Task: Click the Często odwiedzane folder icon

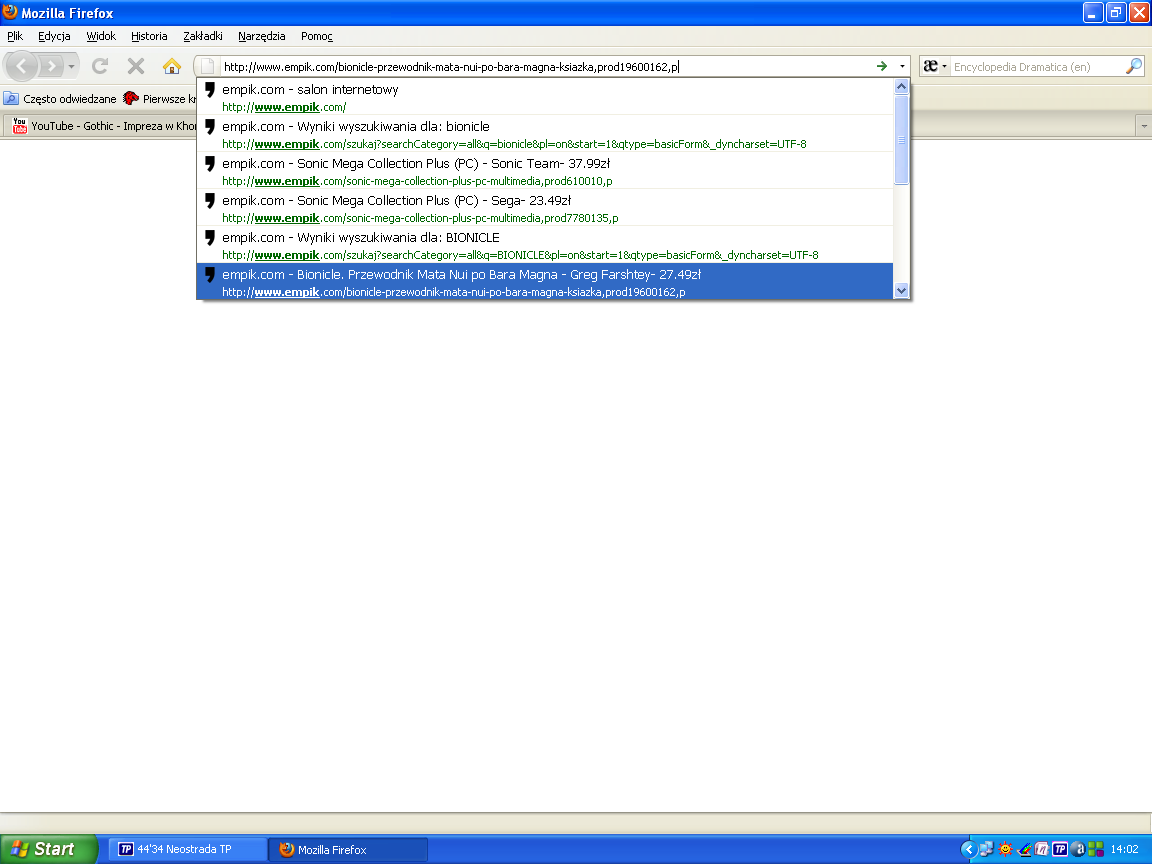Action: point(11,98)
